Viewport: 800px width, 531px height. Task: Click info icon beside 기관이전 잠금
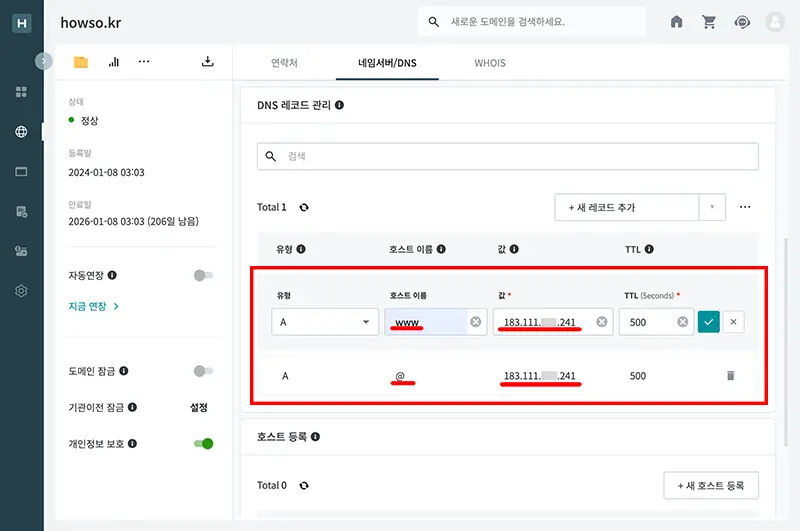132,407
